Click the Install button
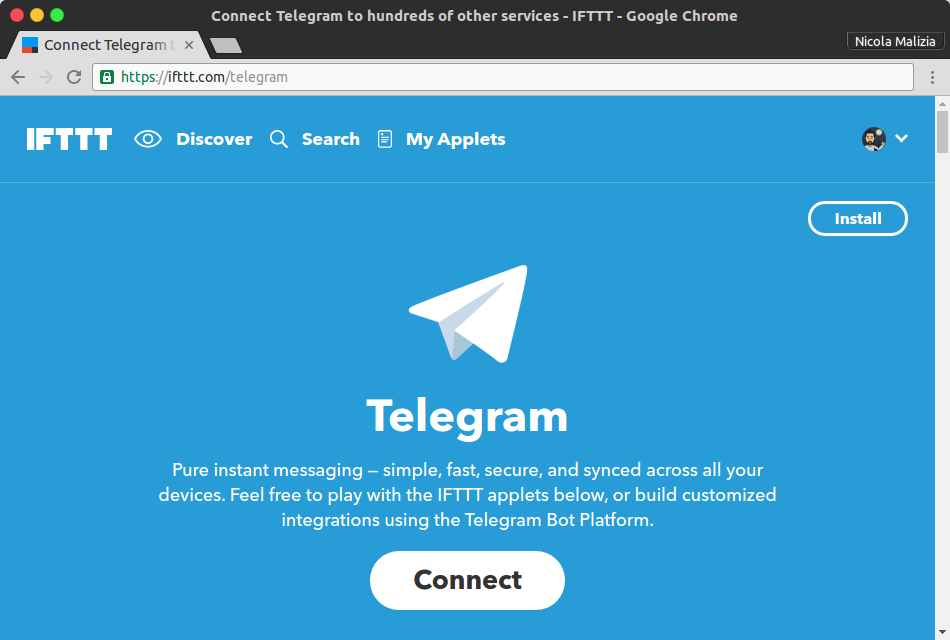The width and height of the screenshot is (950, 640). tap(857, 218)
